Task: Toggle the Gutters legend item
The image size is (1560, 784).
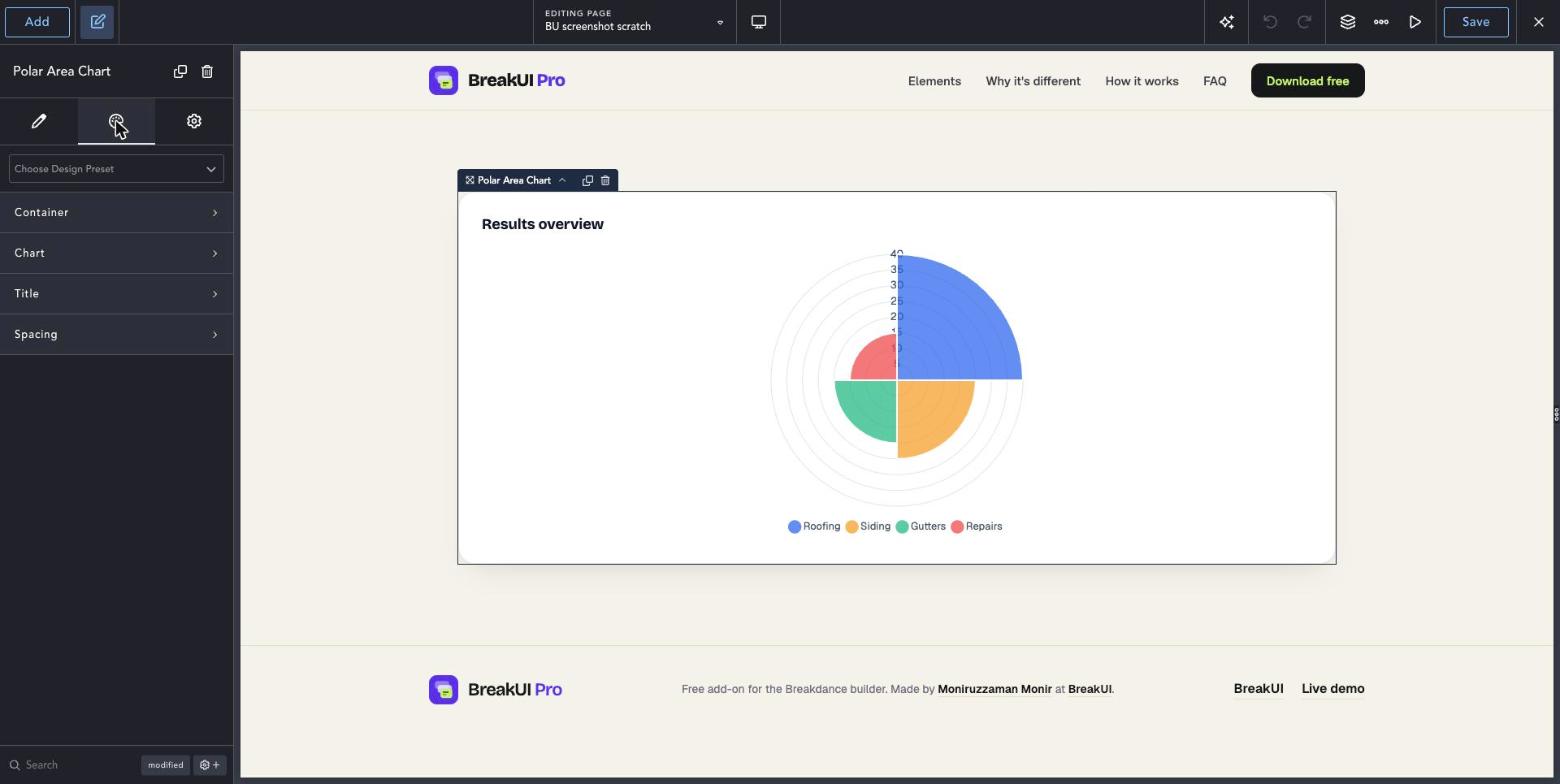Action: [x=921, y=526]
